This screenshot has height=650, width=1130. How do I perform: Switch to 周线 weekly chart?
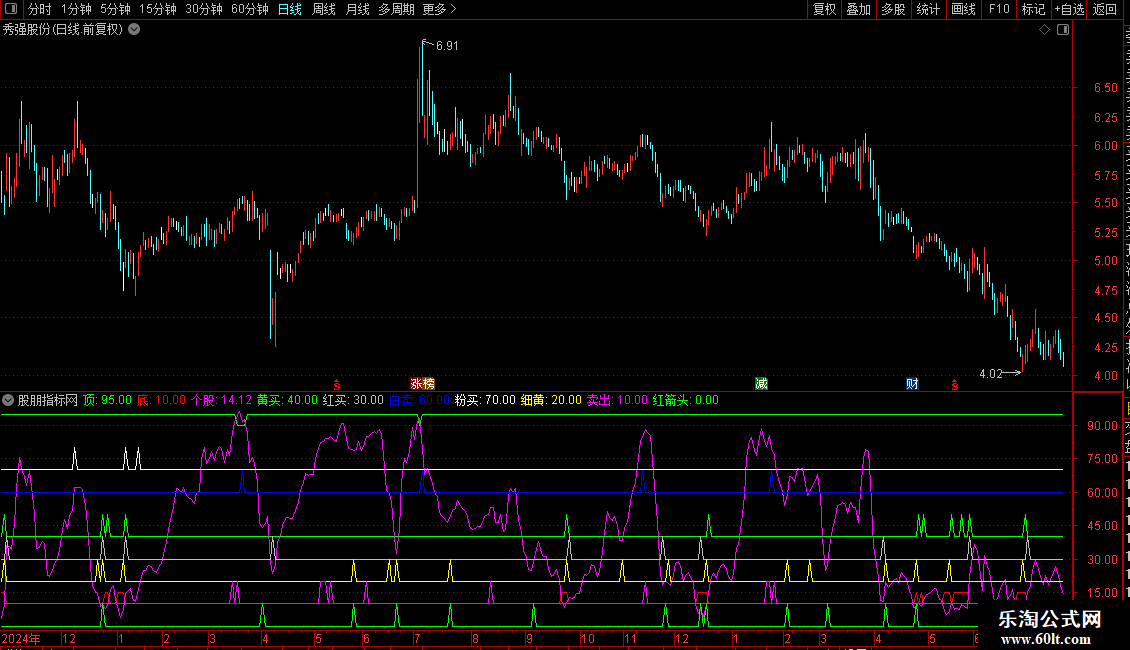click(324, 9)
